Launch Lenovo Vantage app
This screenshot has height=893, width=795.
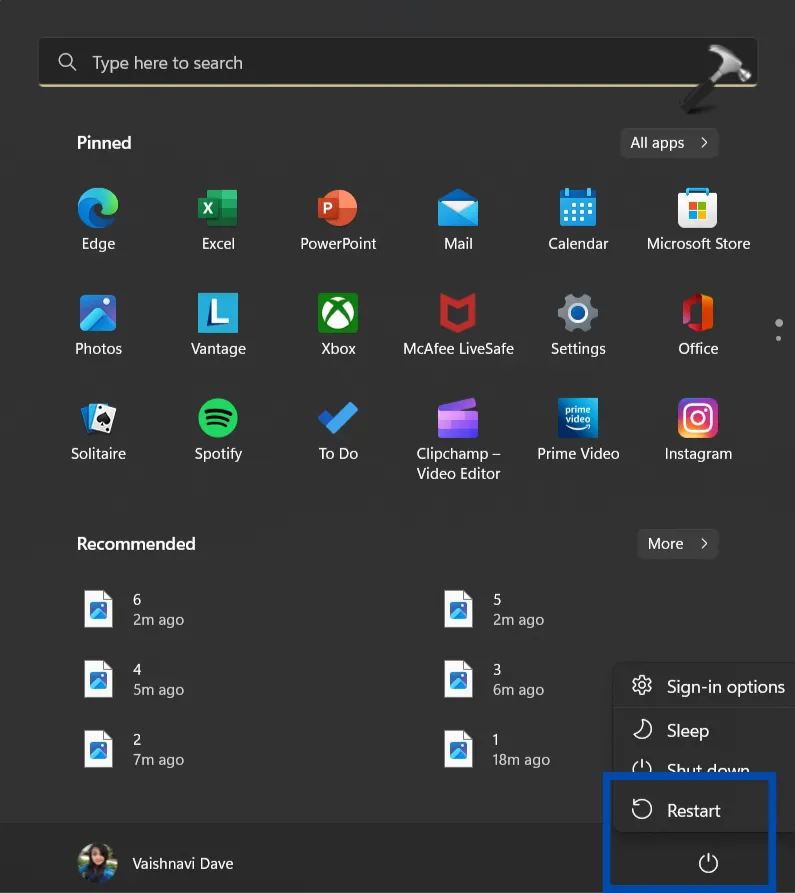click(x=218, y=325)
